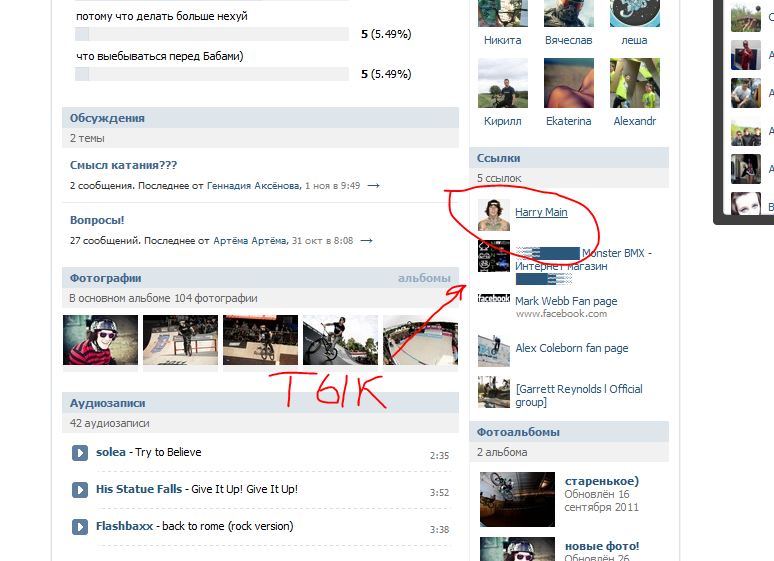Screen dimensions: 774x561
Task: Open first photo of helmeted rider in sunglasses
Action: [101, 340]
